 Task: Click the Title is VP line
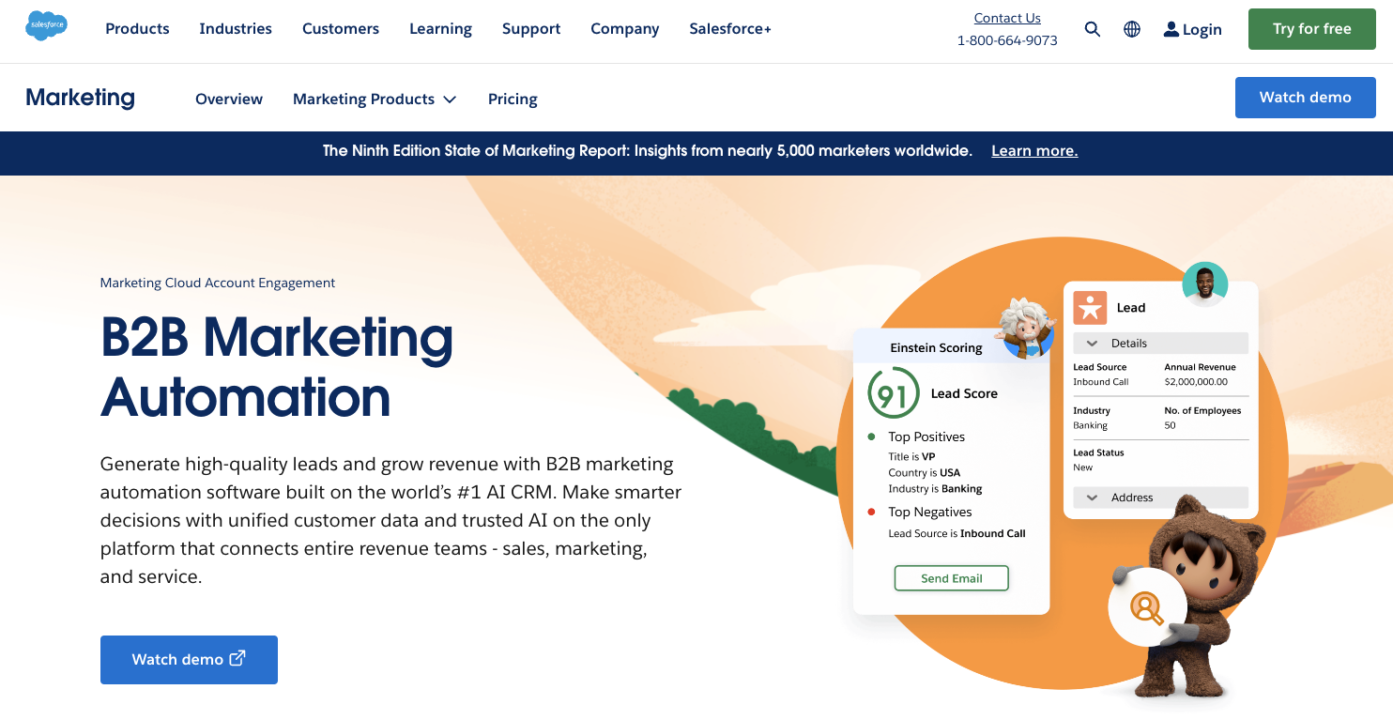[912, 457]
